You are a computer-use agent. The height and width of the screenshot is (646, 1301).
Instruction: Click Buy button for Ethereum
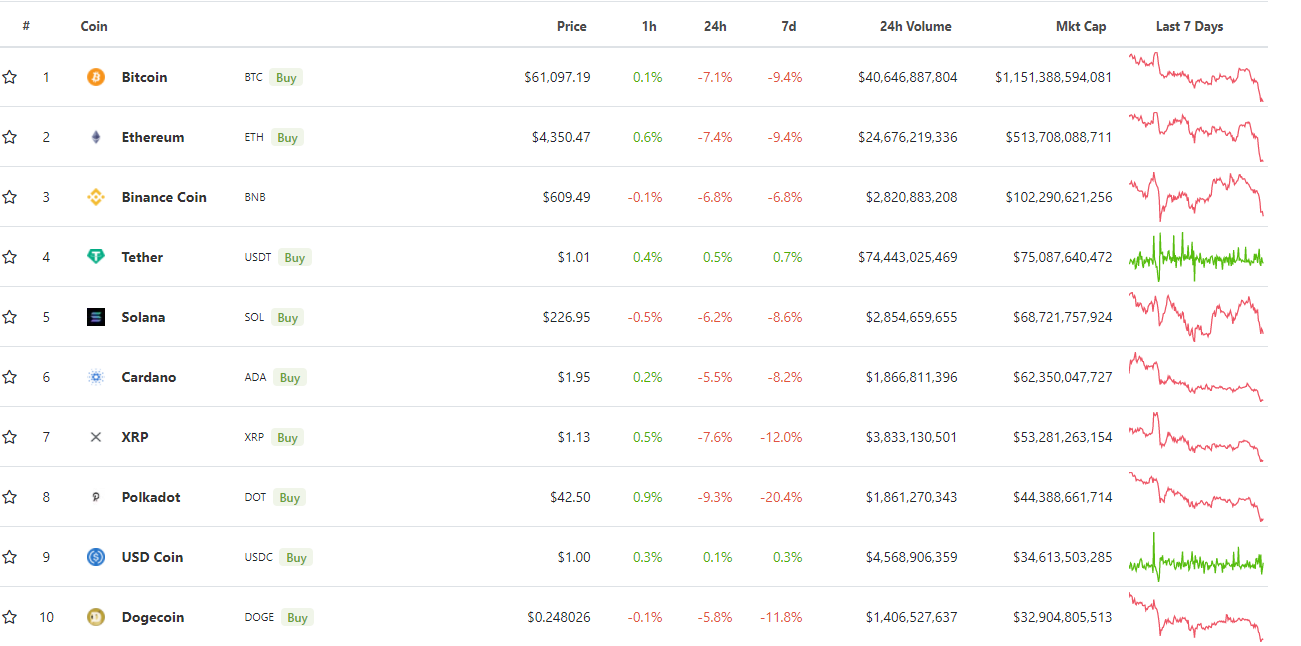(x=287, y=137)
